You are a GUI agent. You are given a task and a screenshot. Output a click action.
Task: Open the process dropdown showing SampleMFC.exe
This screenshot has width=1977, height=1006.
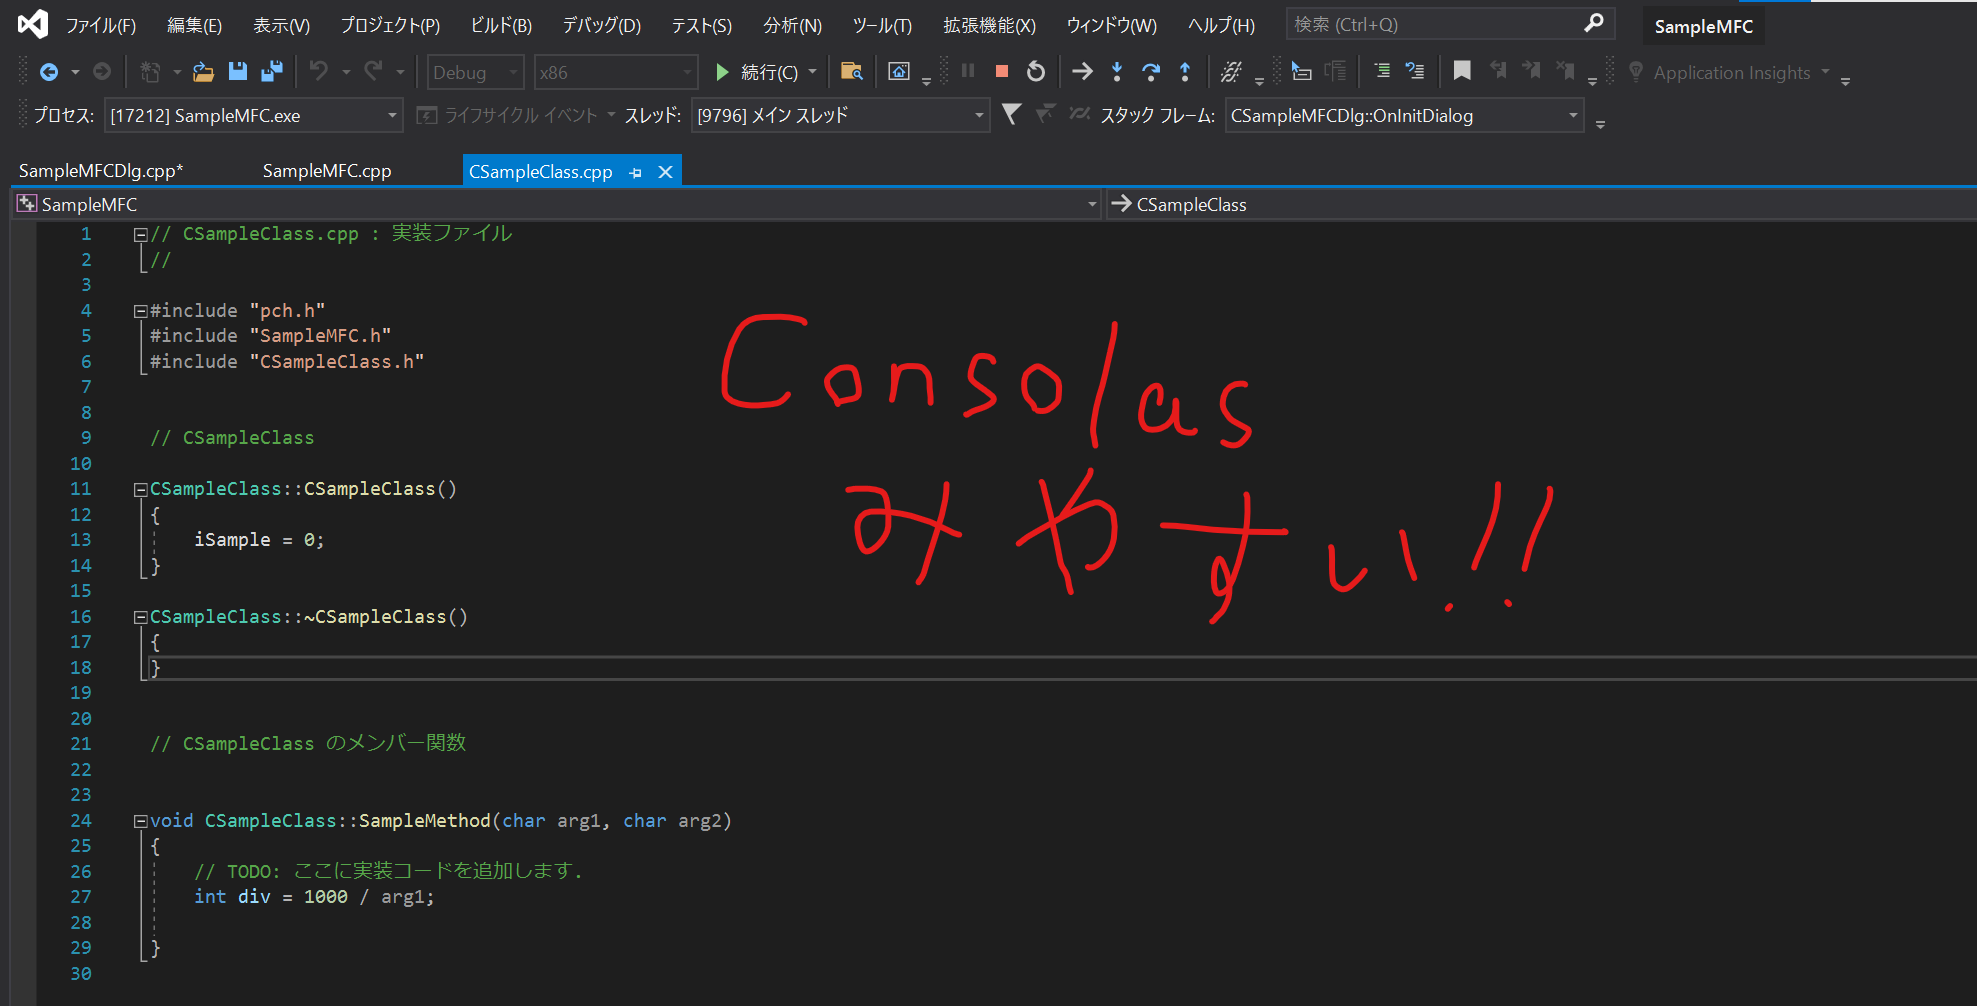click(x=253, y=116)
